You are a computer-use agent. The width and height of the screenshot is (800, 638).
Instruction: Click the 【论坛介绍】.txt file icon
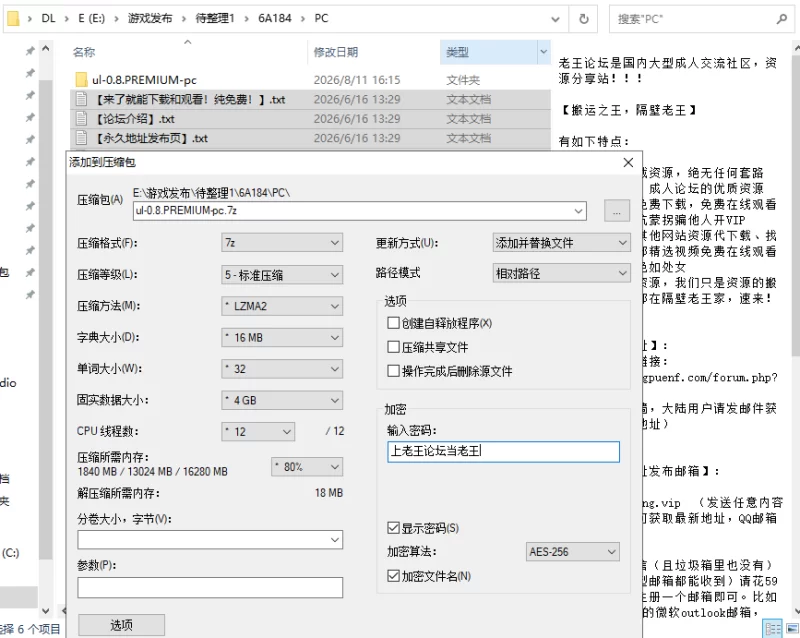click(81, 118)
